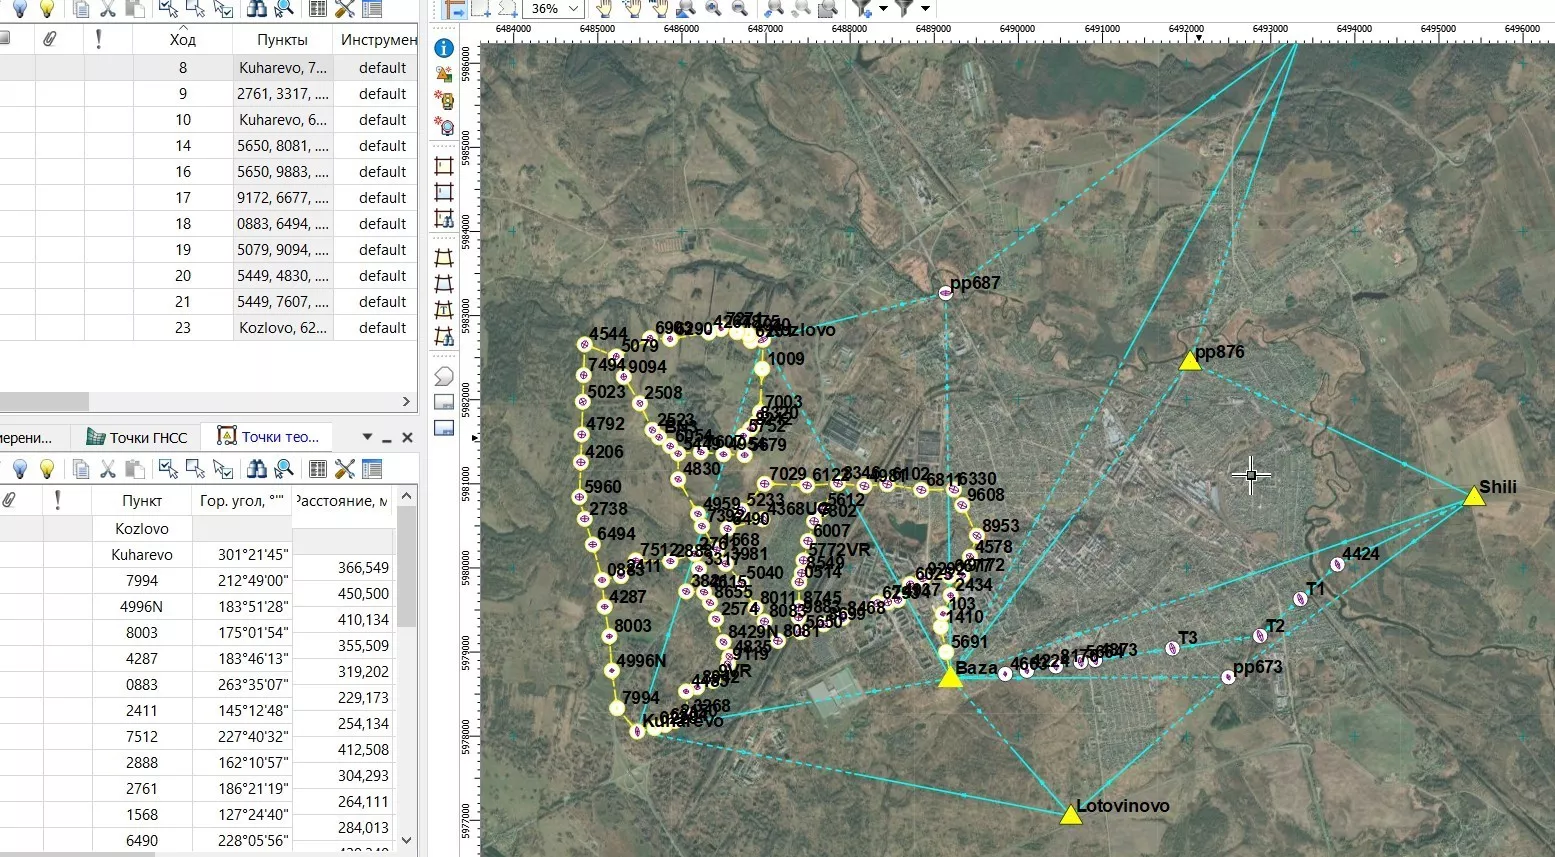This screenshot has height=857, width=1555.
Task: Select traverse row 14 in the table
Action: tap(182, 146)
